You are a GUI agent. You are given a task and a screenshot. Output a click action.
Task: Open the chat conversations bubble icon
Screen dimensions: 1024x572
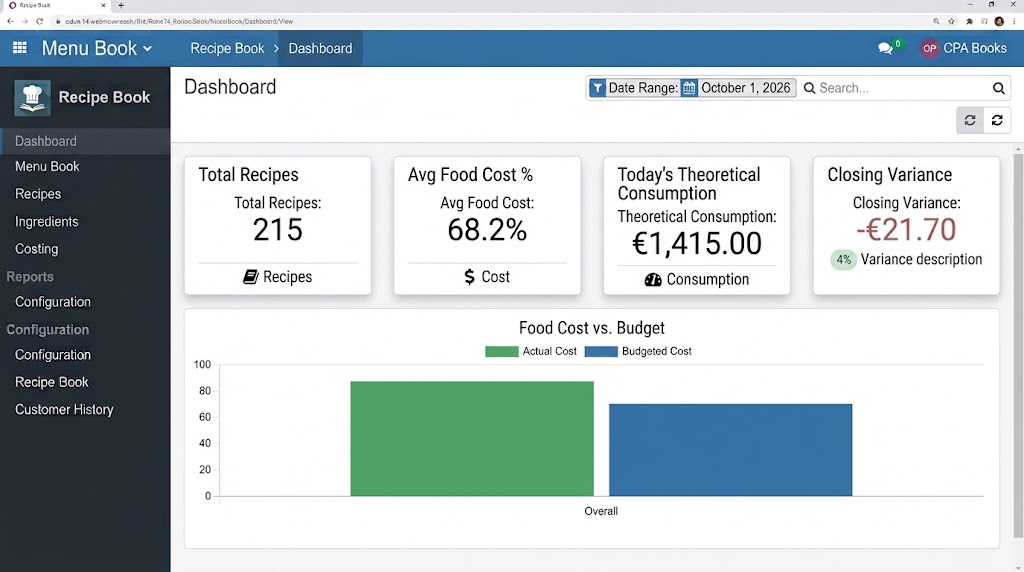point(885,48)
